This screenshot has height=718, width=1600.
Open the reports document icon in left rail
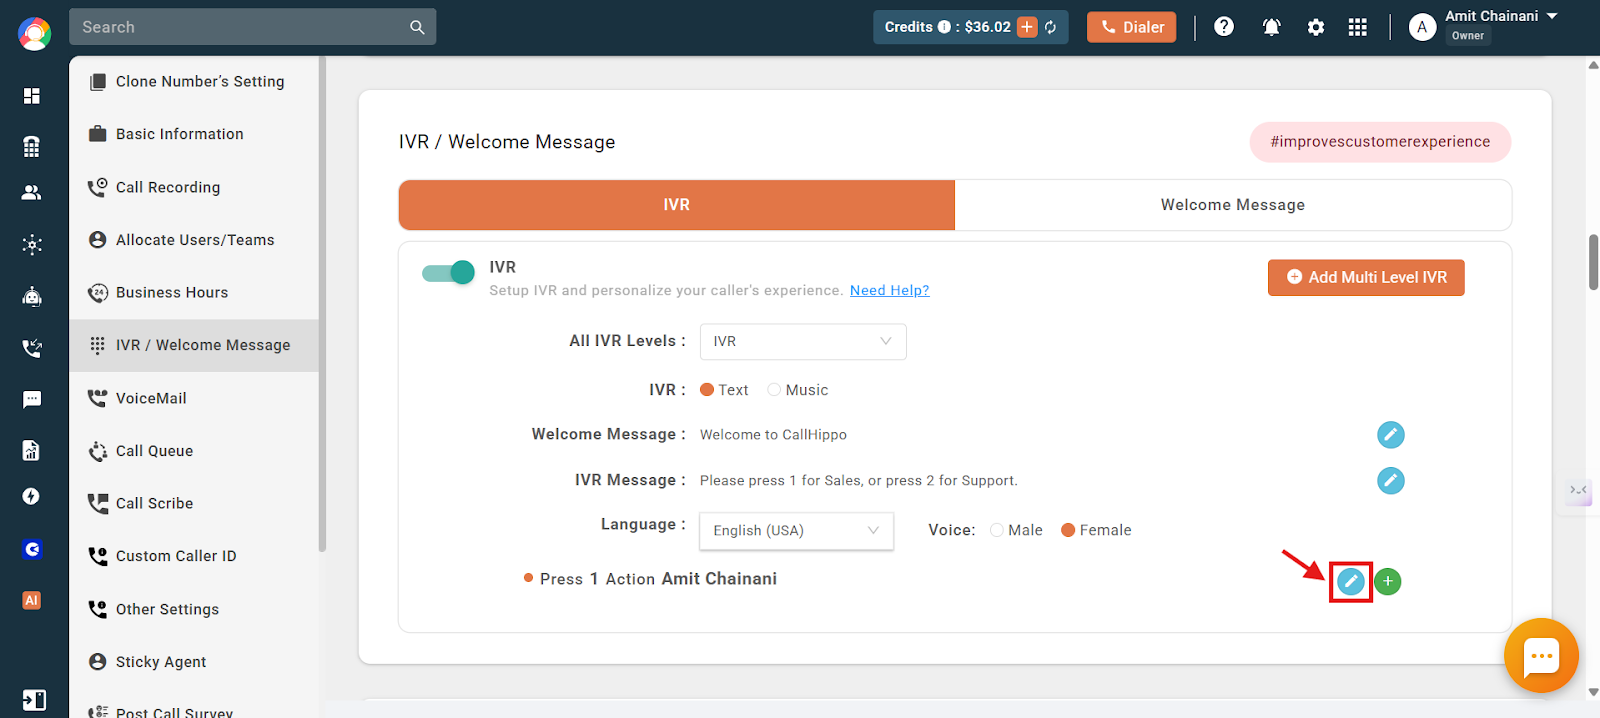(x=32, y=450)
